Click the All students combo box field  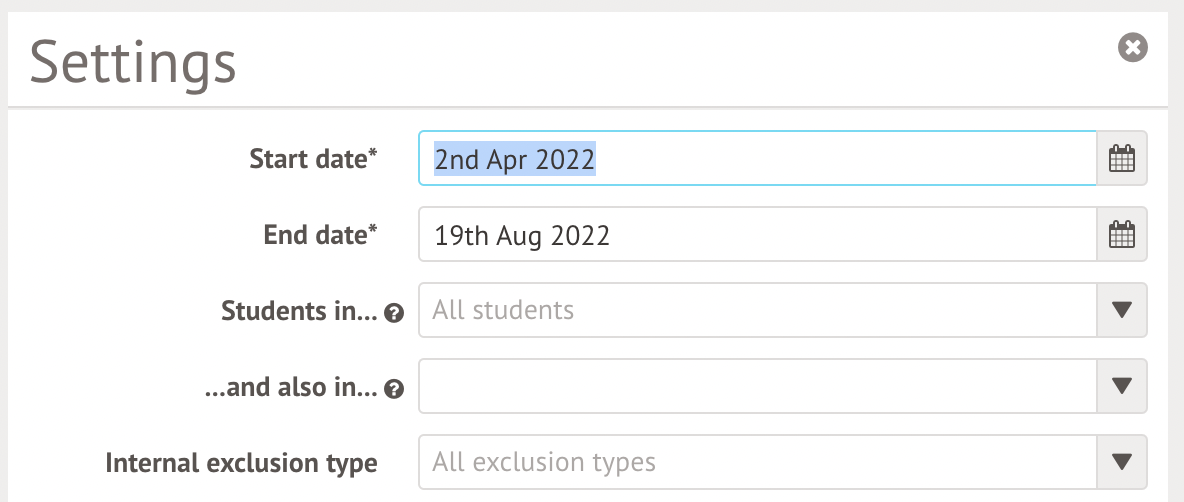757,310
